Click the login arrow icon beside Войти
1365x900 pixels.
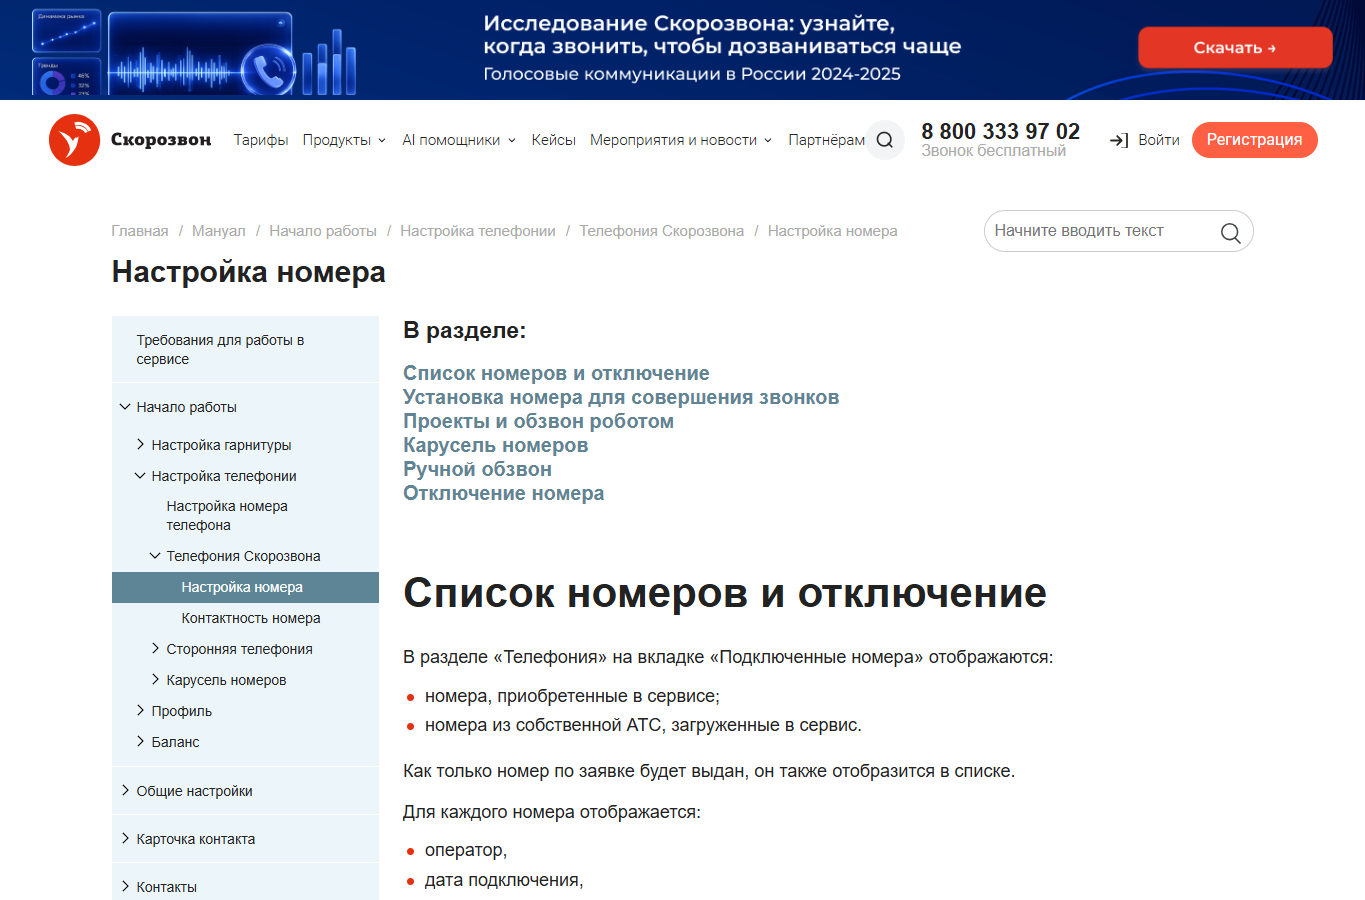[x=1119, y=140]
